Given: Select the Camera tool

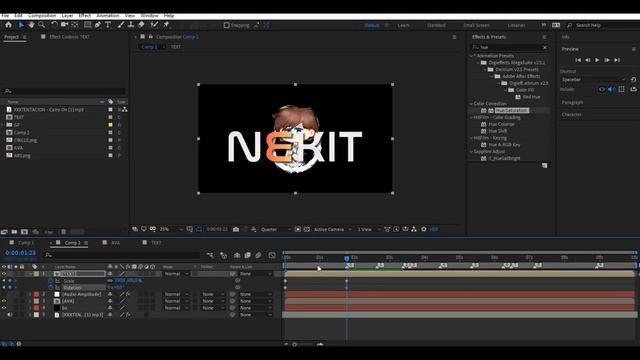Looking at the screenshot, I should 64,25.
